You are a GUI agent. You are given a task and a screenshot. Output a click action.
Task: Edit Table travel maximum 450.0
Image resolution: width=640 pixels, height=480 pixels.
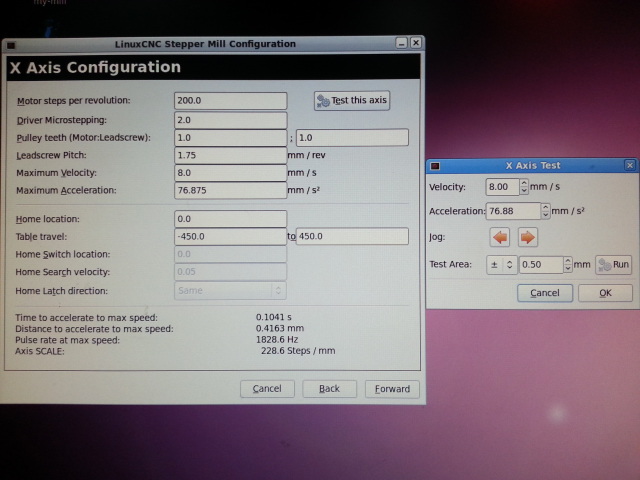(352, 236)
